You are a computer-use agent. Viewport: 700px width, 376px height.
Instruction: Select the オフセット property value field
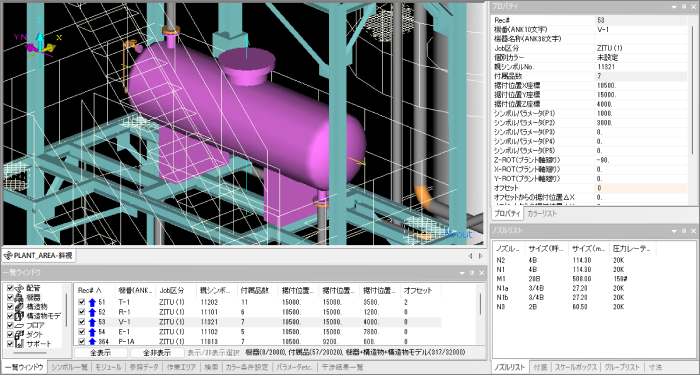(x=642, y=188)
